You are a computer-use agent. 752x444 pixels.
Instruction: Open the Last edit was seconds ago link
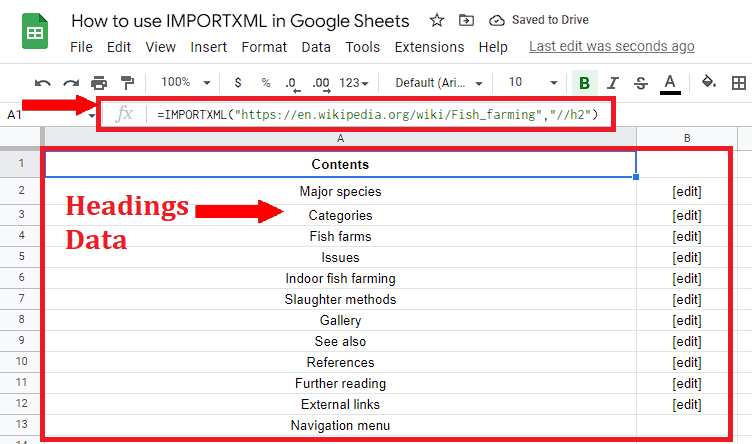click(x=611, y=46)
